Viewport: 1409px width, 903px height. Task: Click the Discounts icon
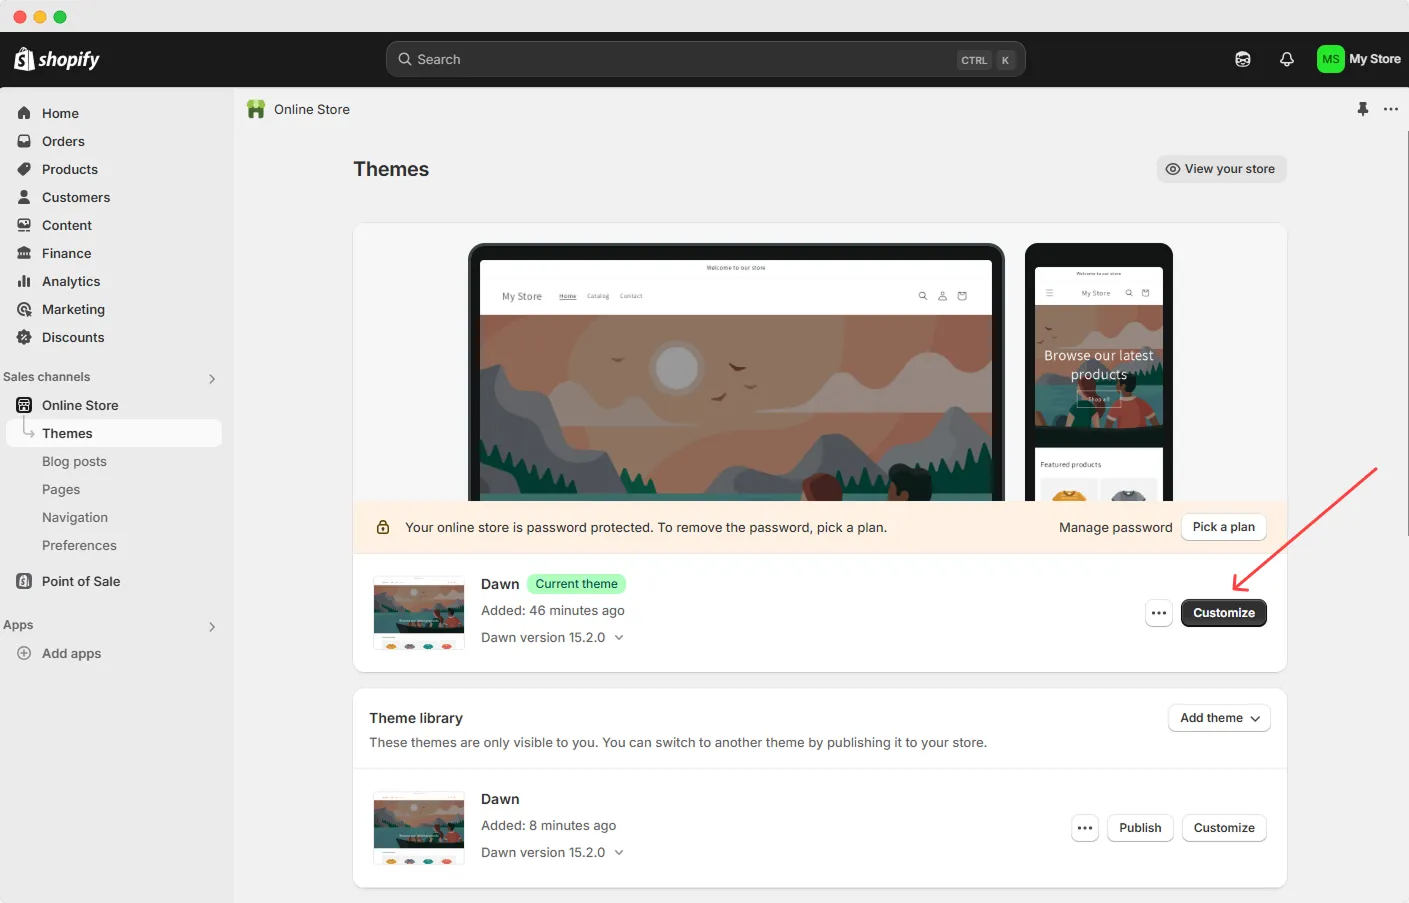pyautogui.click(x=23, y=337)
